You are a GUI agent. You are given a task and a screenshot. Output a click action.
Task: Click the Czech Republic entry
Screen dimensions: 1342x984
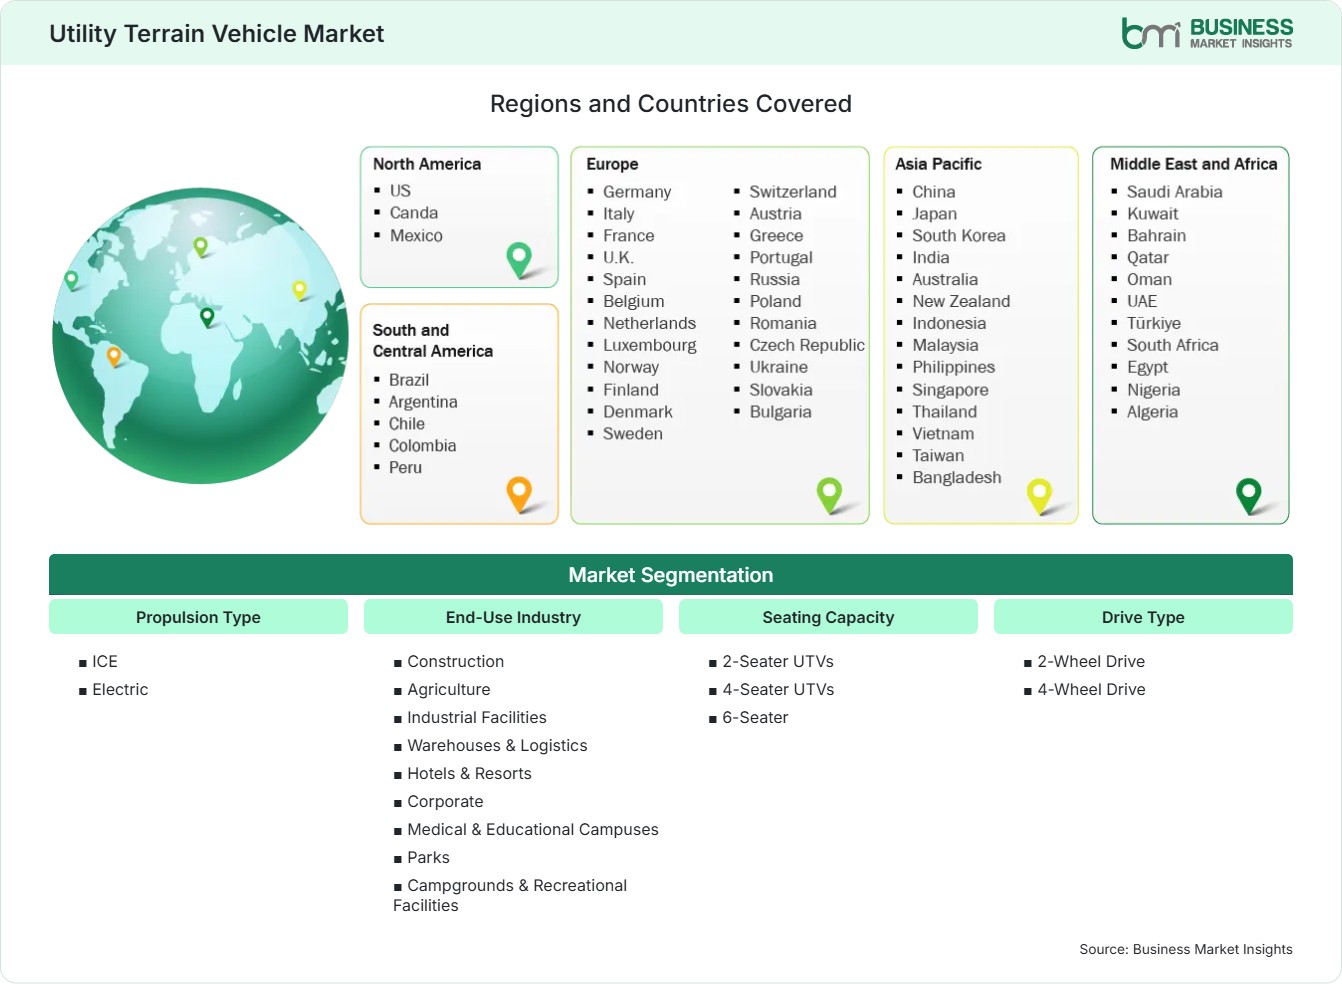tap(807, 345)
